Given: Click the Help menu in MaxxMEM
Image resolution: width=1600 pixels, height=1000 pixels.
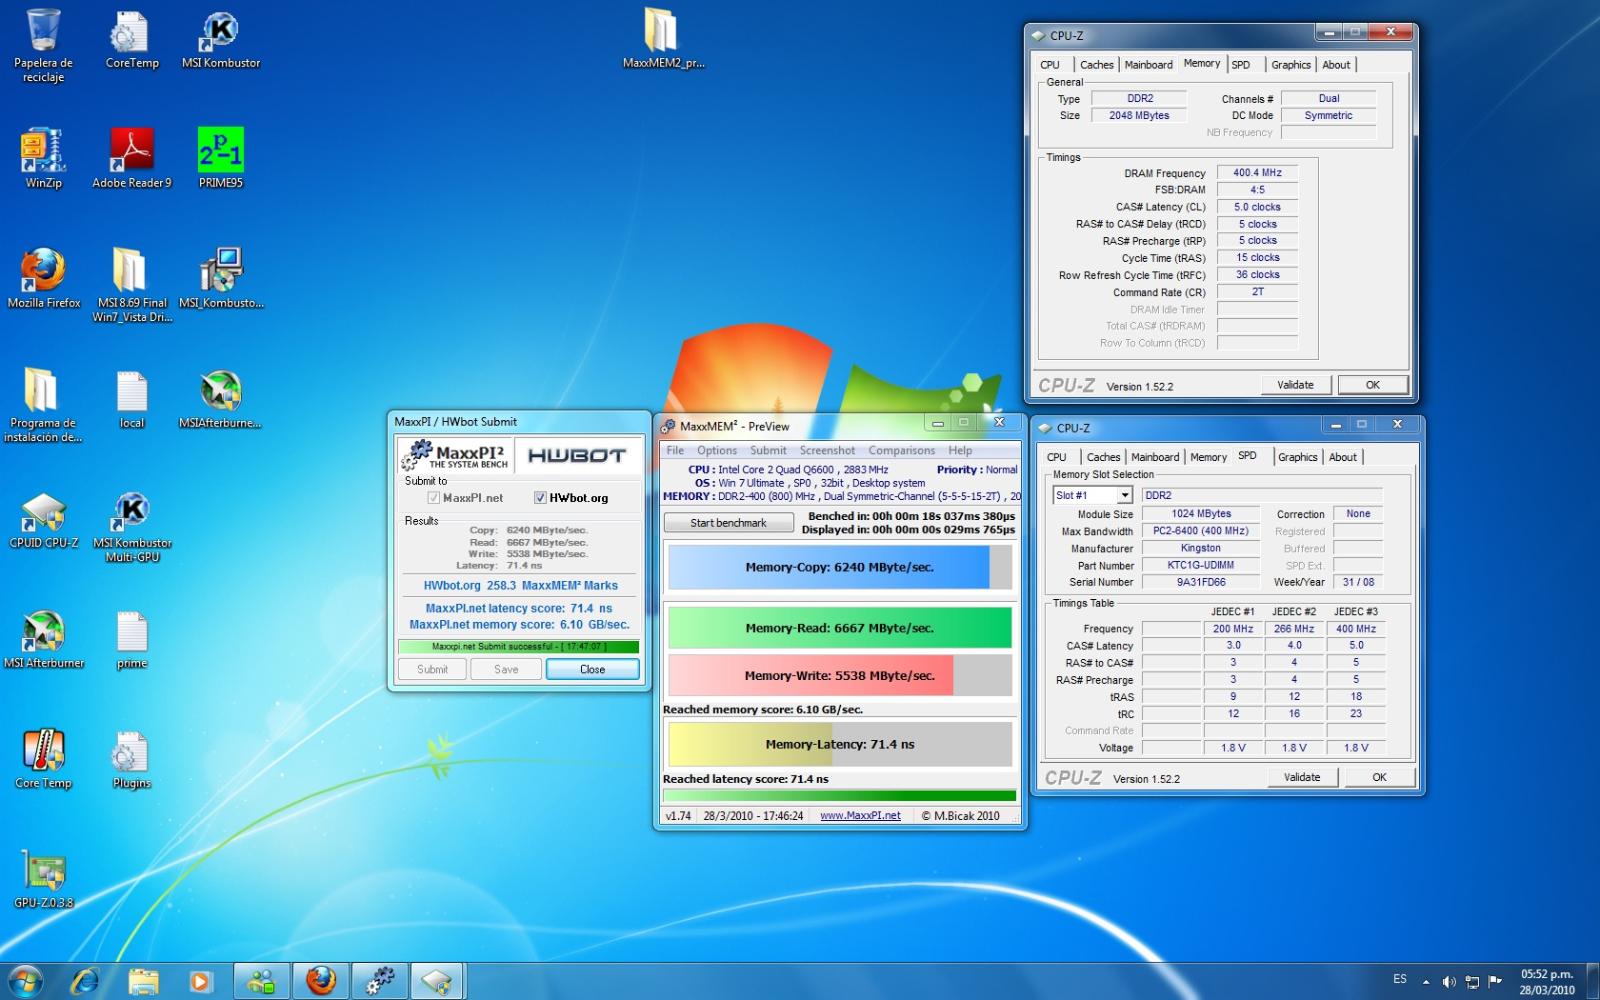Looking at the screenshot, I should (960, 451).
